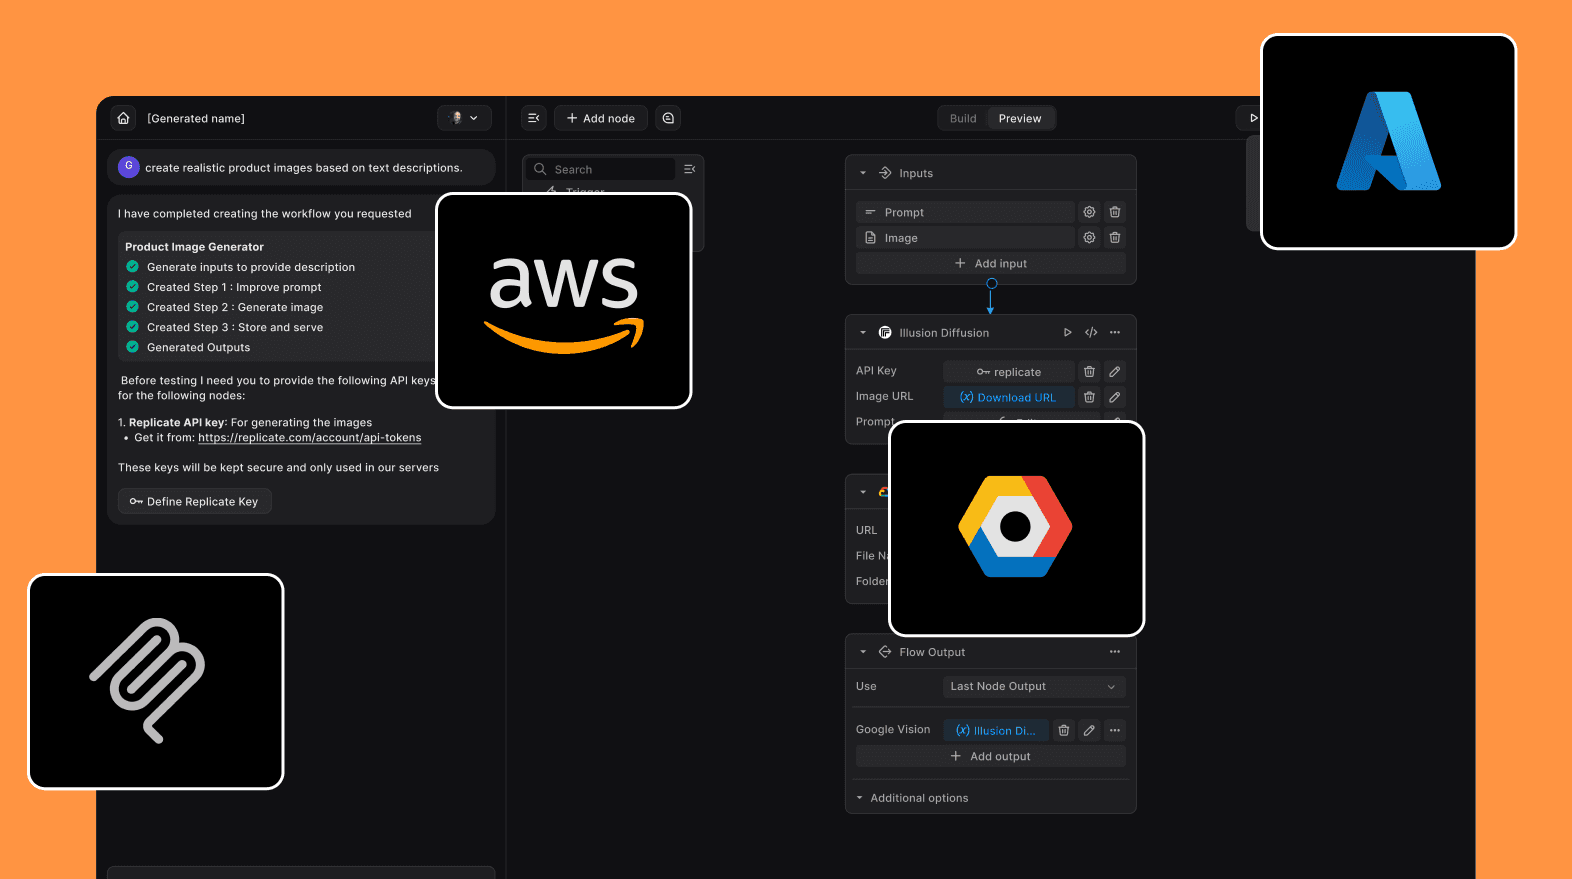Screen dimensions: 1572x879
Task: Switch to the Build tab
Action: [963, 118]
